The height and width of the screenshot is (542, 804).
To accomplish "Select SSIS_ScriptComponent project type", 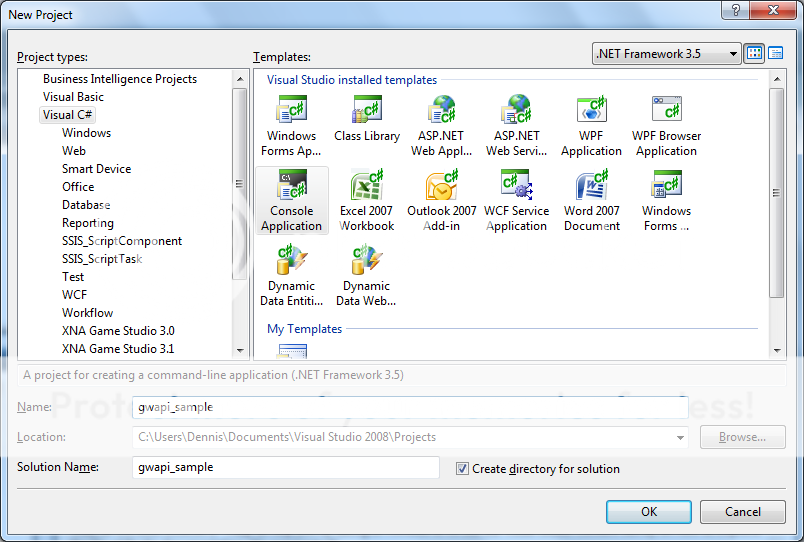I will point(122,240).
